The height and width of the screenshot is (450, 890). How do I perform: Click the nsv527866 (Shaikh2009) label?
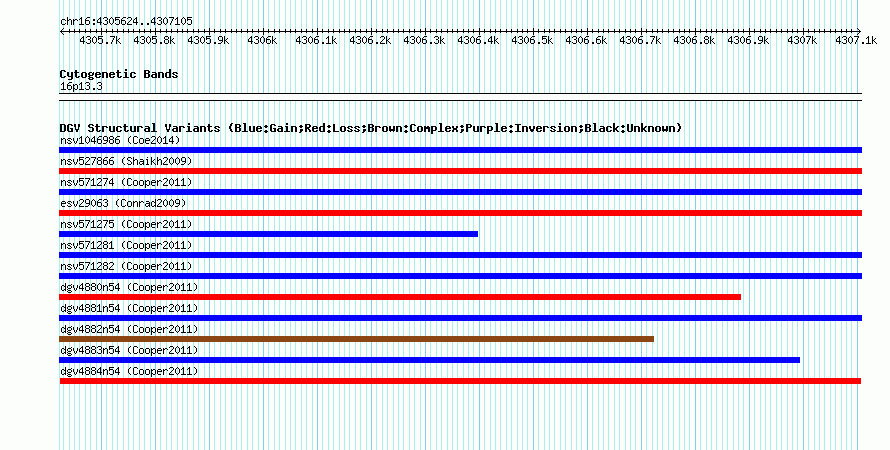(x=126, y=161)
